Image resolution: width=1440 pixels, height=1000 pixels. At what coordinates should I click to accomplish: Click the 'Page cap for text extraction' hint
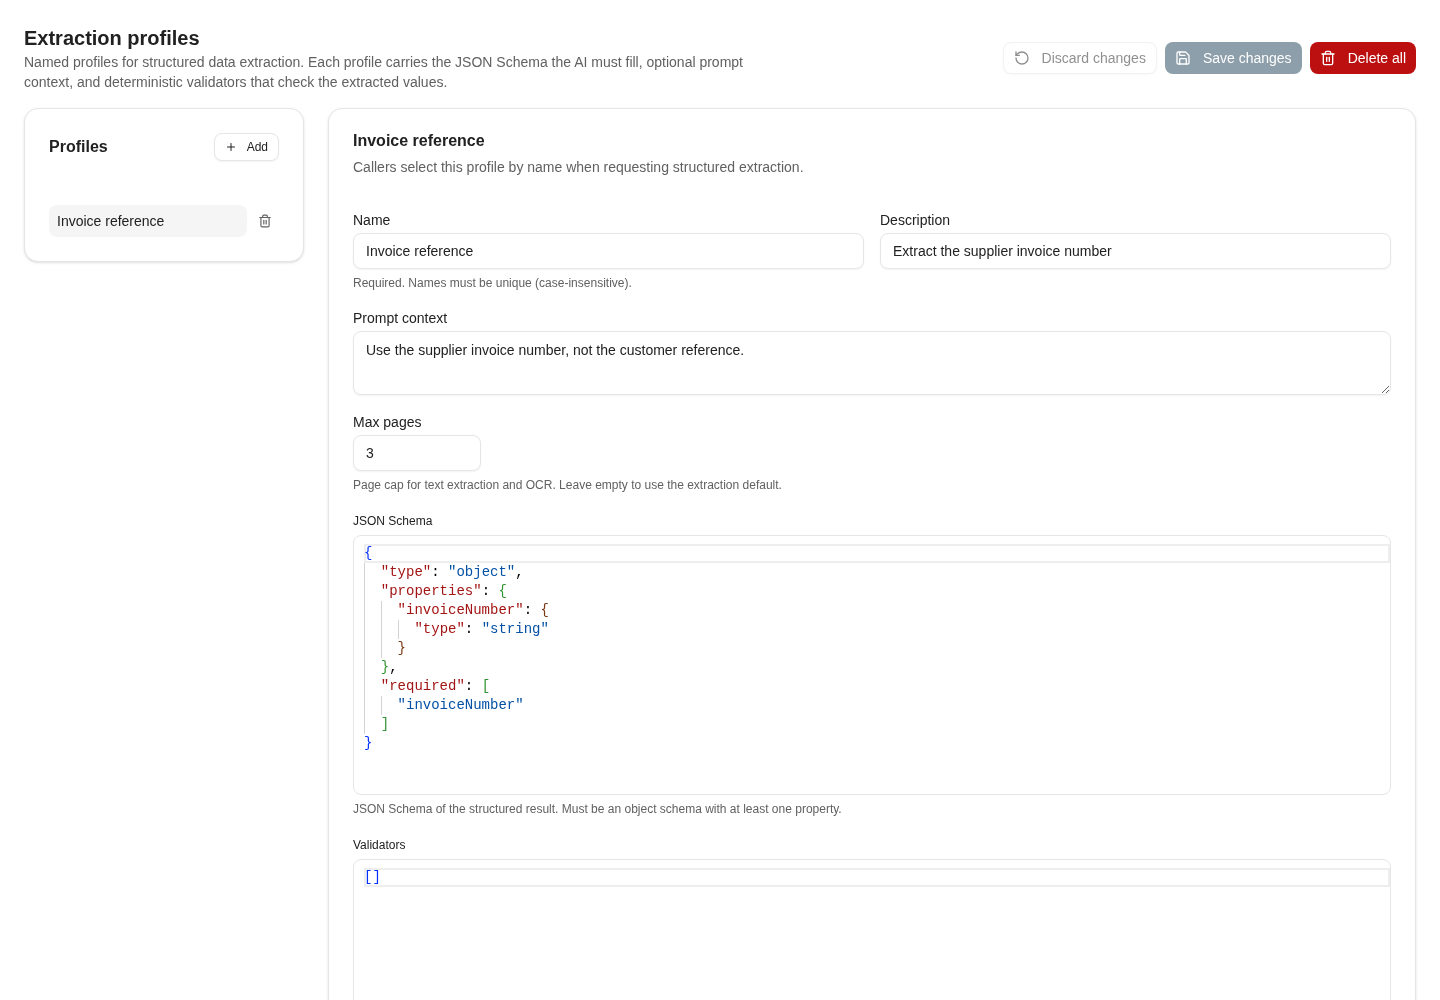tap(567, 485)
